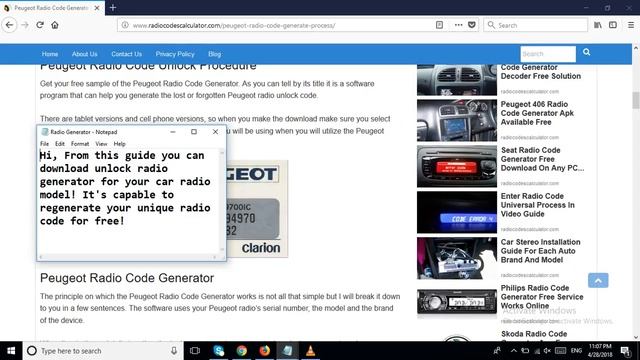
Task: Click the volume icon in system tray
Action: point(547,351)
